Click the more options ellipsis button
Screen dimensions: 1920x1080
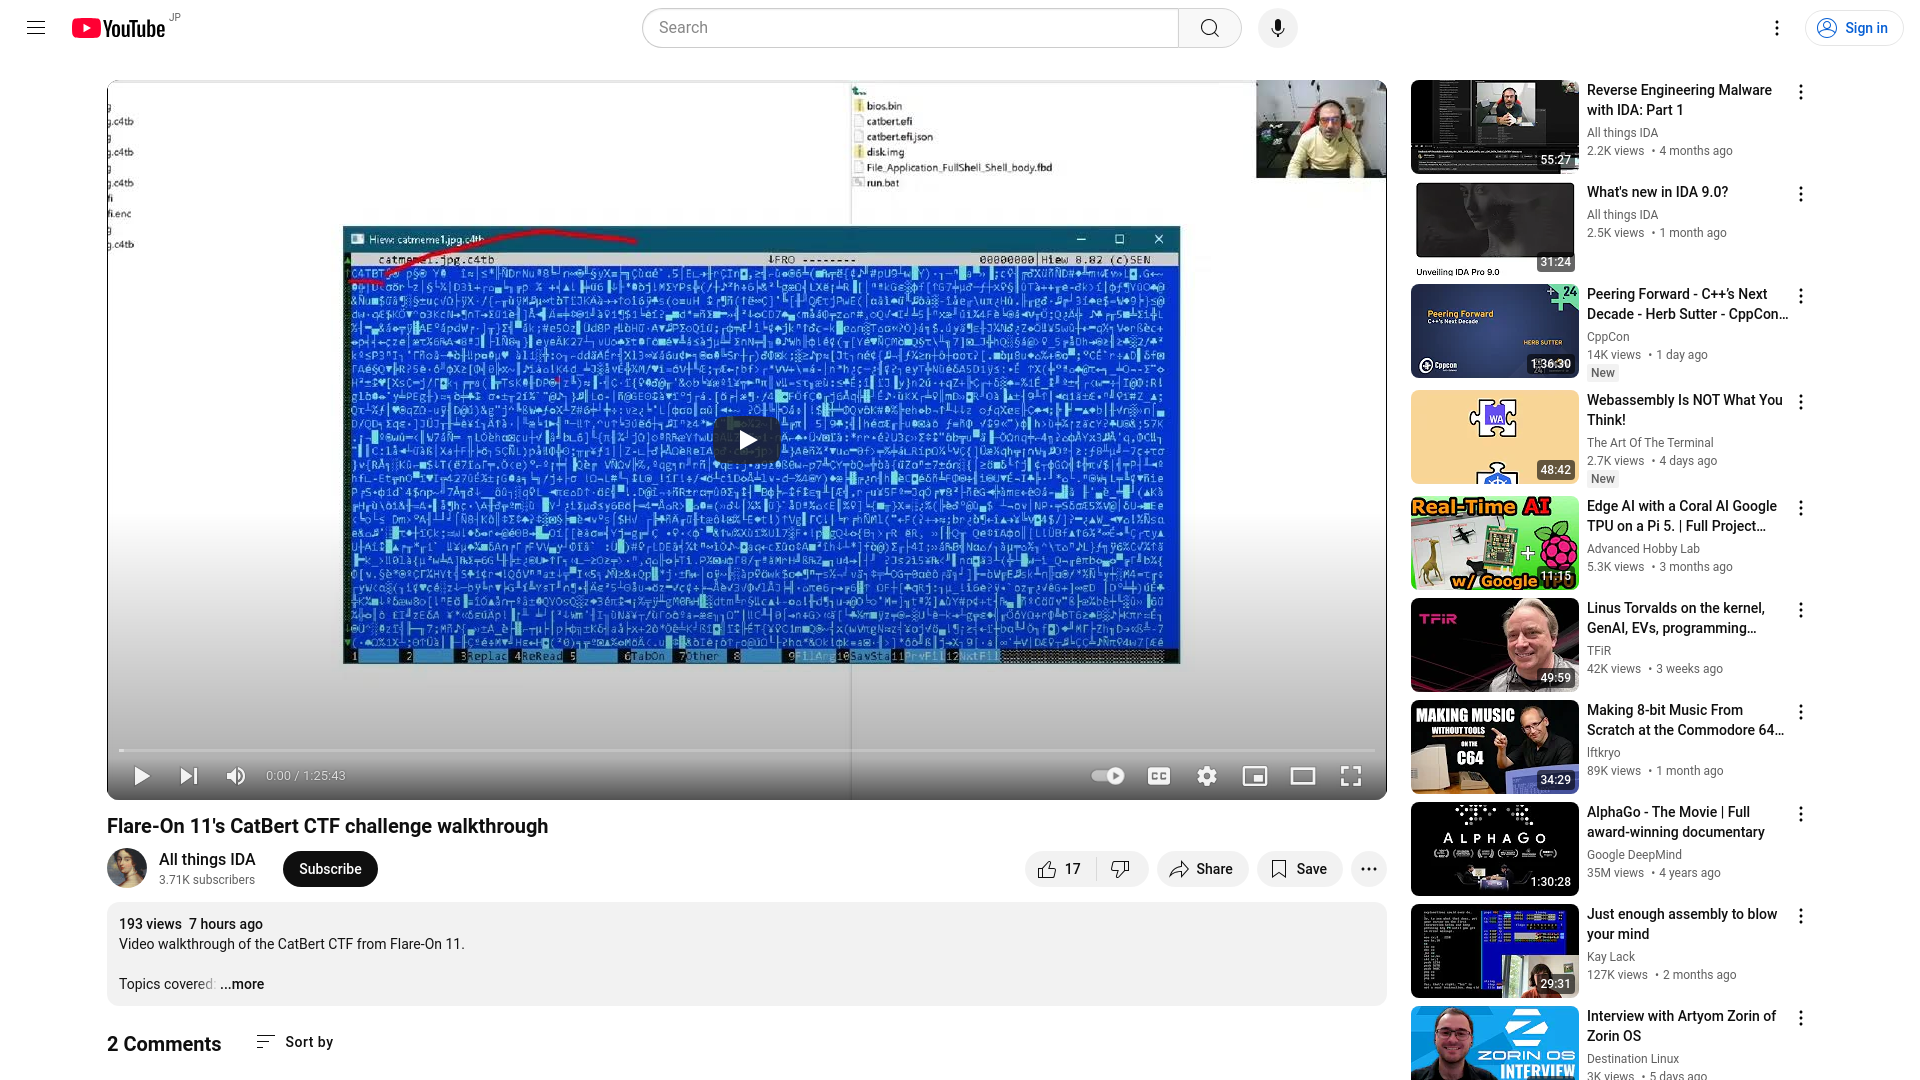(1369, 869)
